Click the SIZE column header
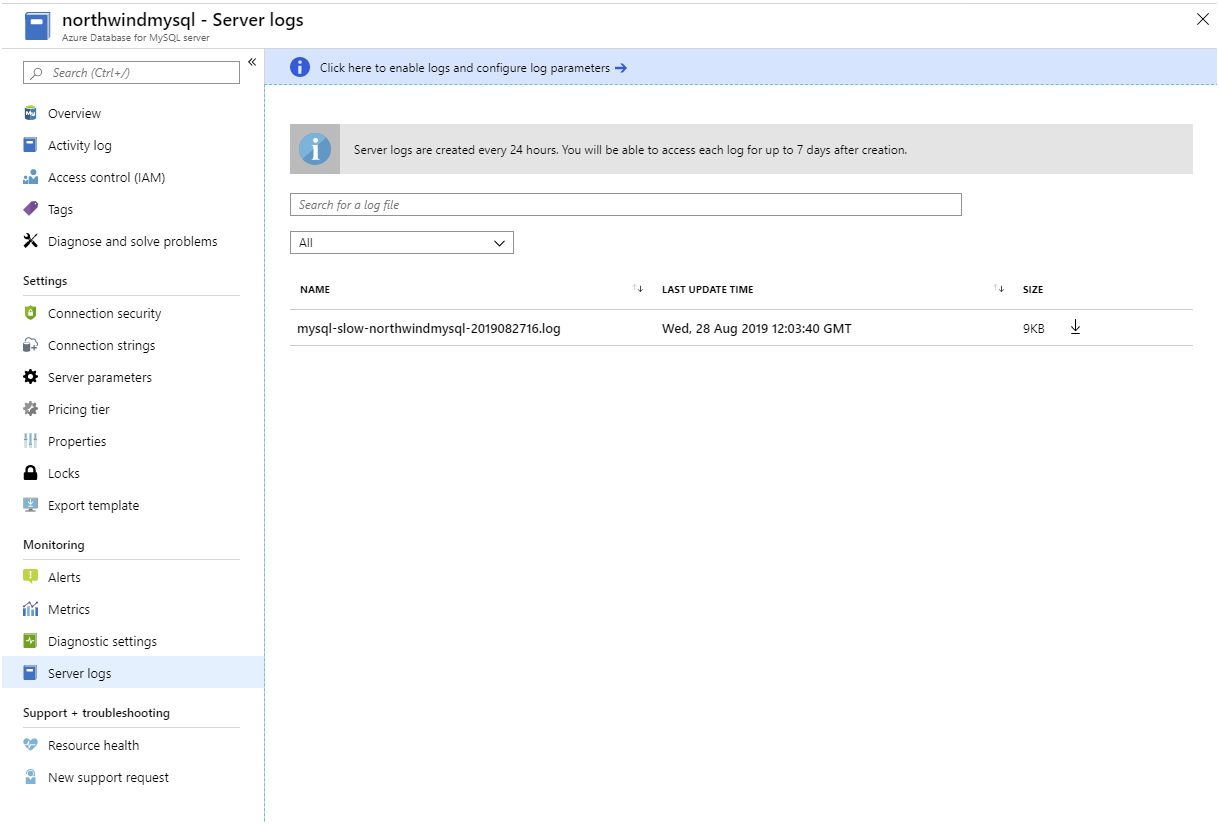Viewport: 1219px width, 824px height. 1033,289
